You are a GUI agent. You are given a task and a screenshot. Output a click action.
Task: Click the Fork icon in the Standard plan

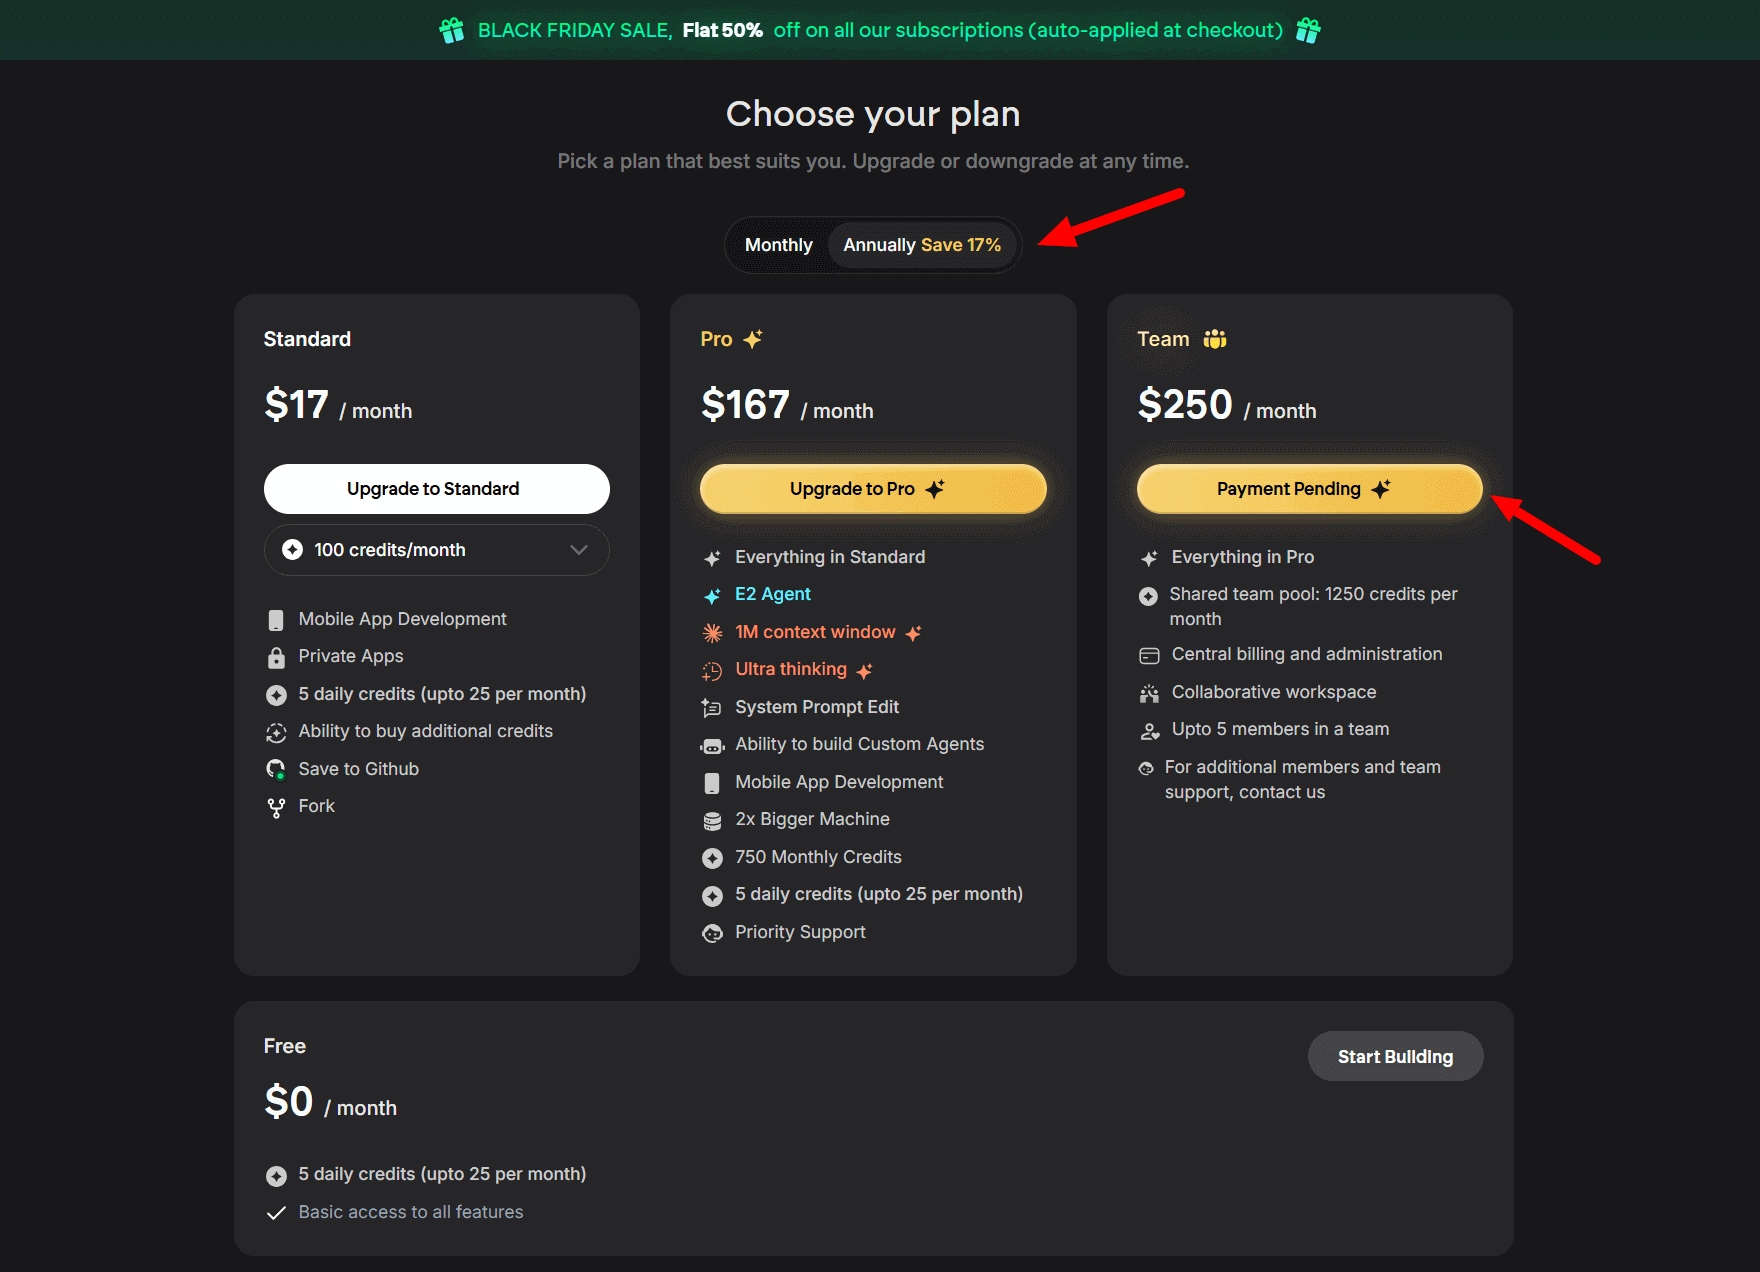pyautogui.click(x=276, y=806)
